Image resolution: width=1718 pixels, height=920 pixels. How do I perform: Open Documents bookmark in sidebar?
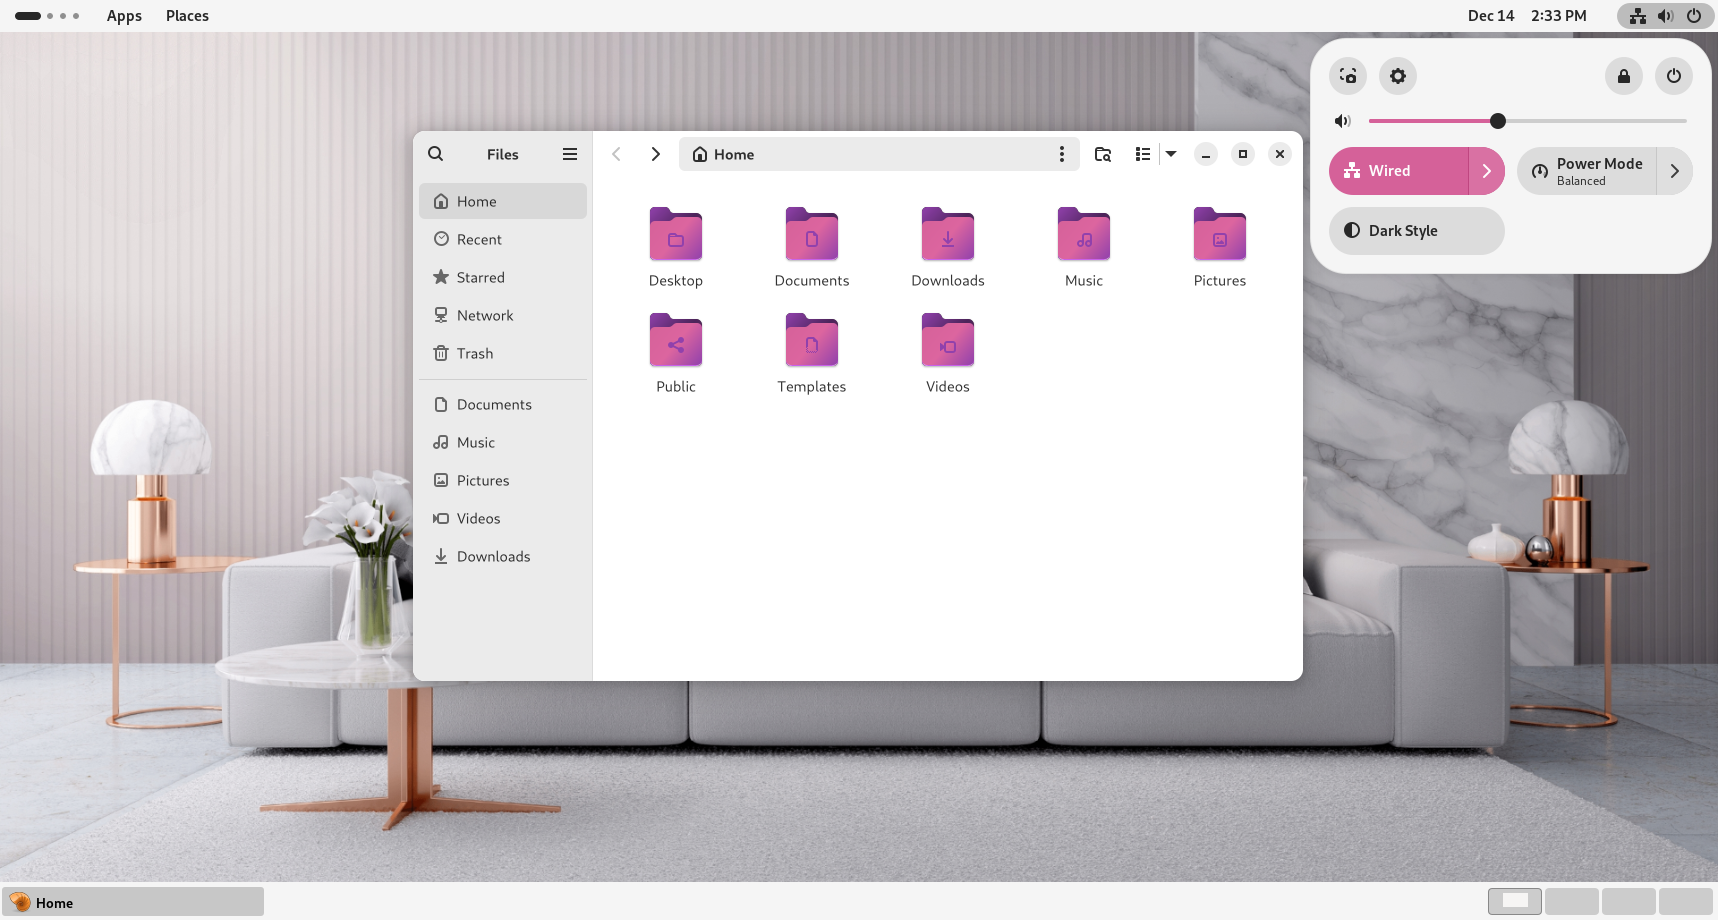[x=503, y=404]
